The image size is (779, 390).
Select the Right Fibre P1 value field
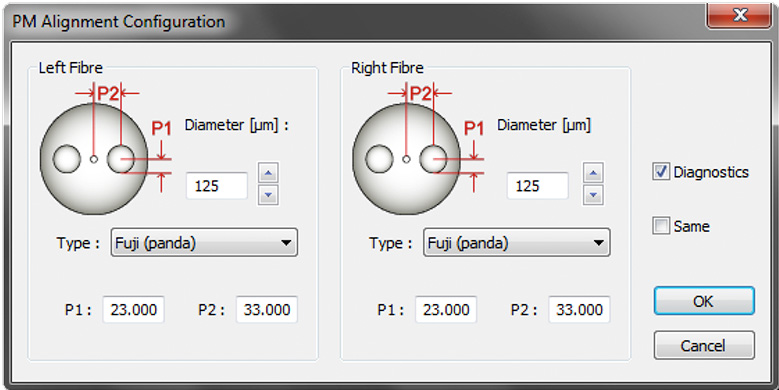coord(446,310)
